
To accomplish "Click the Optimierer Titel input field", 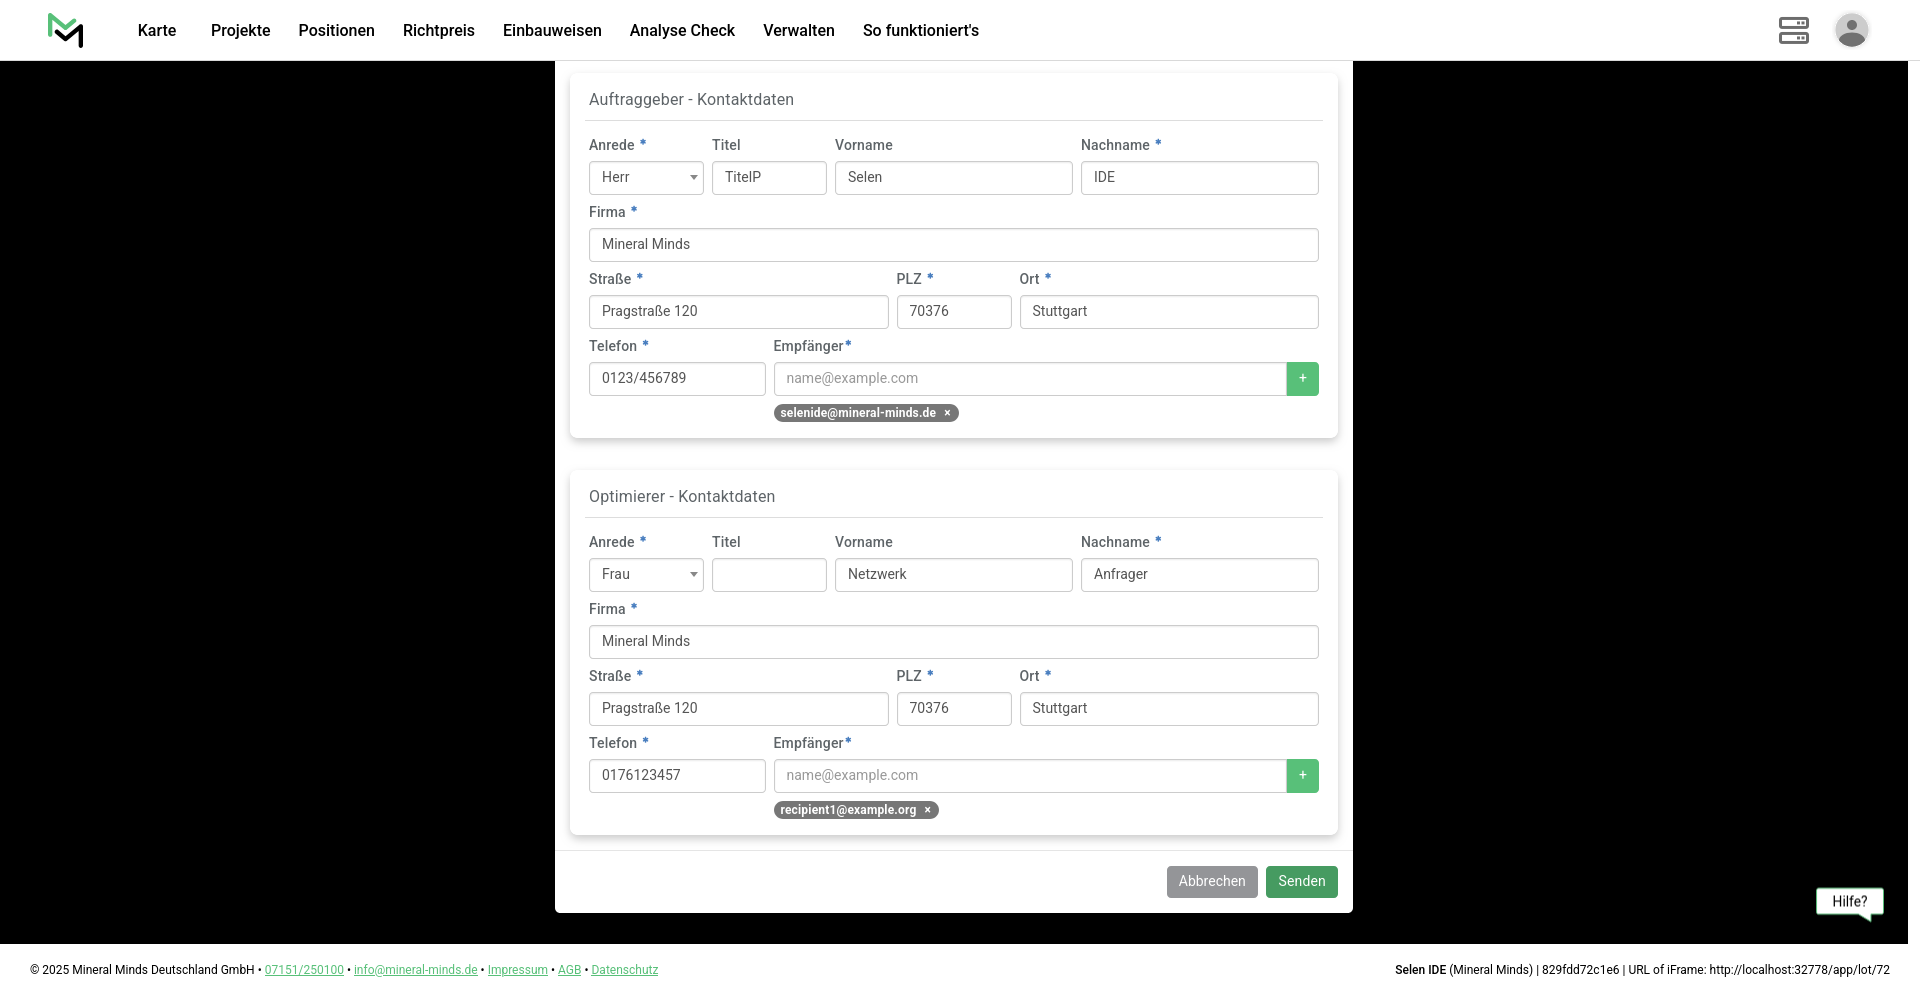I will 768,575.
